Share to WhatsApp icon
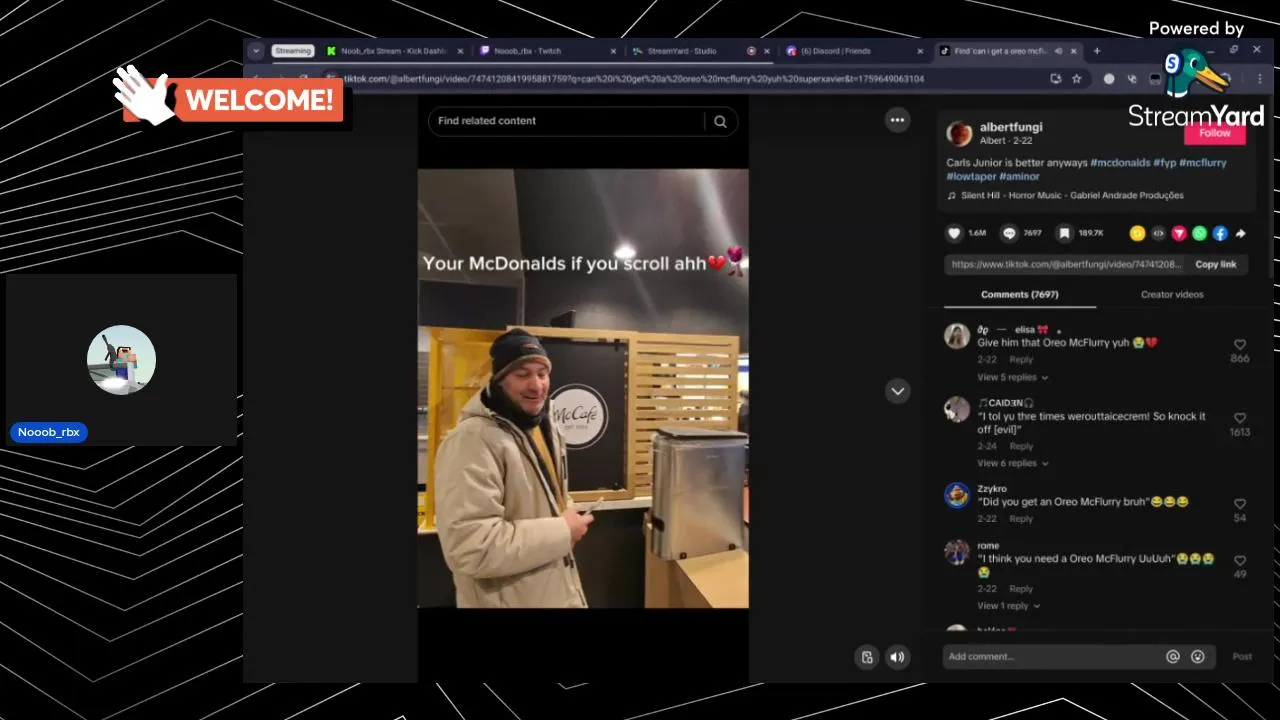Viewport: 1280px width, 720px height. (x=1199, y=233)
